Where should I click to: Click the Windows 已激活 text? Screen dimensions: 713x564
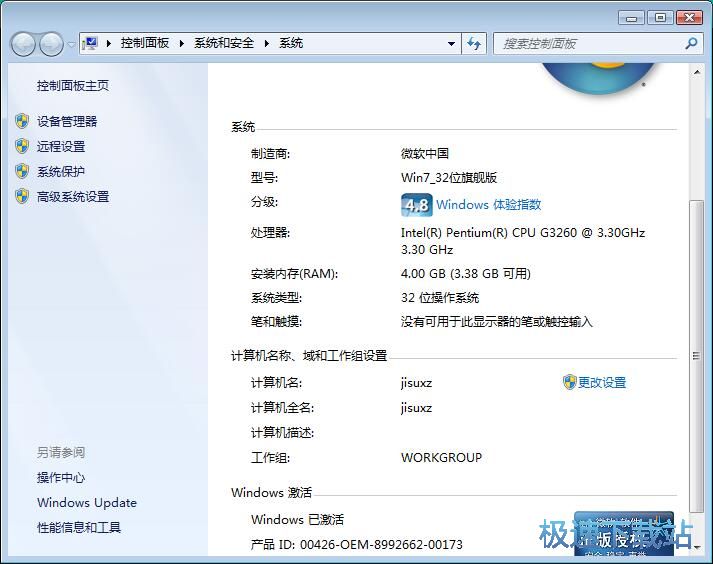click(x=297, y=519)
